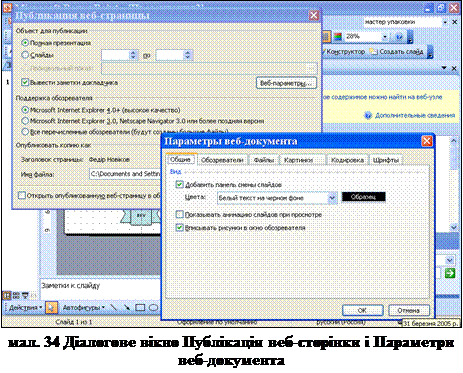Open the zoom 28% dropdown arrow
The height and width of the screenshot is (373, 463).
tap(385, 36)
